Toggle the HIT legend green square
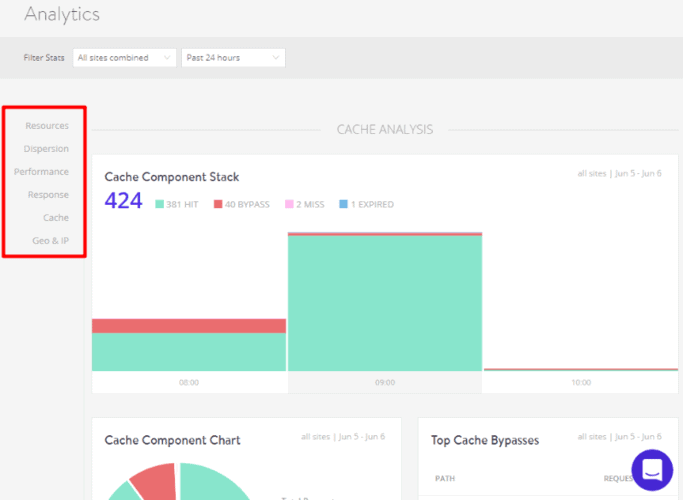The image size is (683, 500). tap(159, 204)
